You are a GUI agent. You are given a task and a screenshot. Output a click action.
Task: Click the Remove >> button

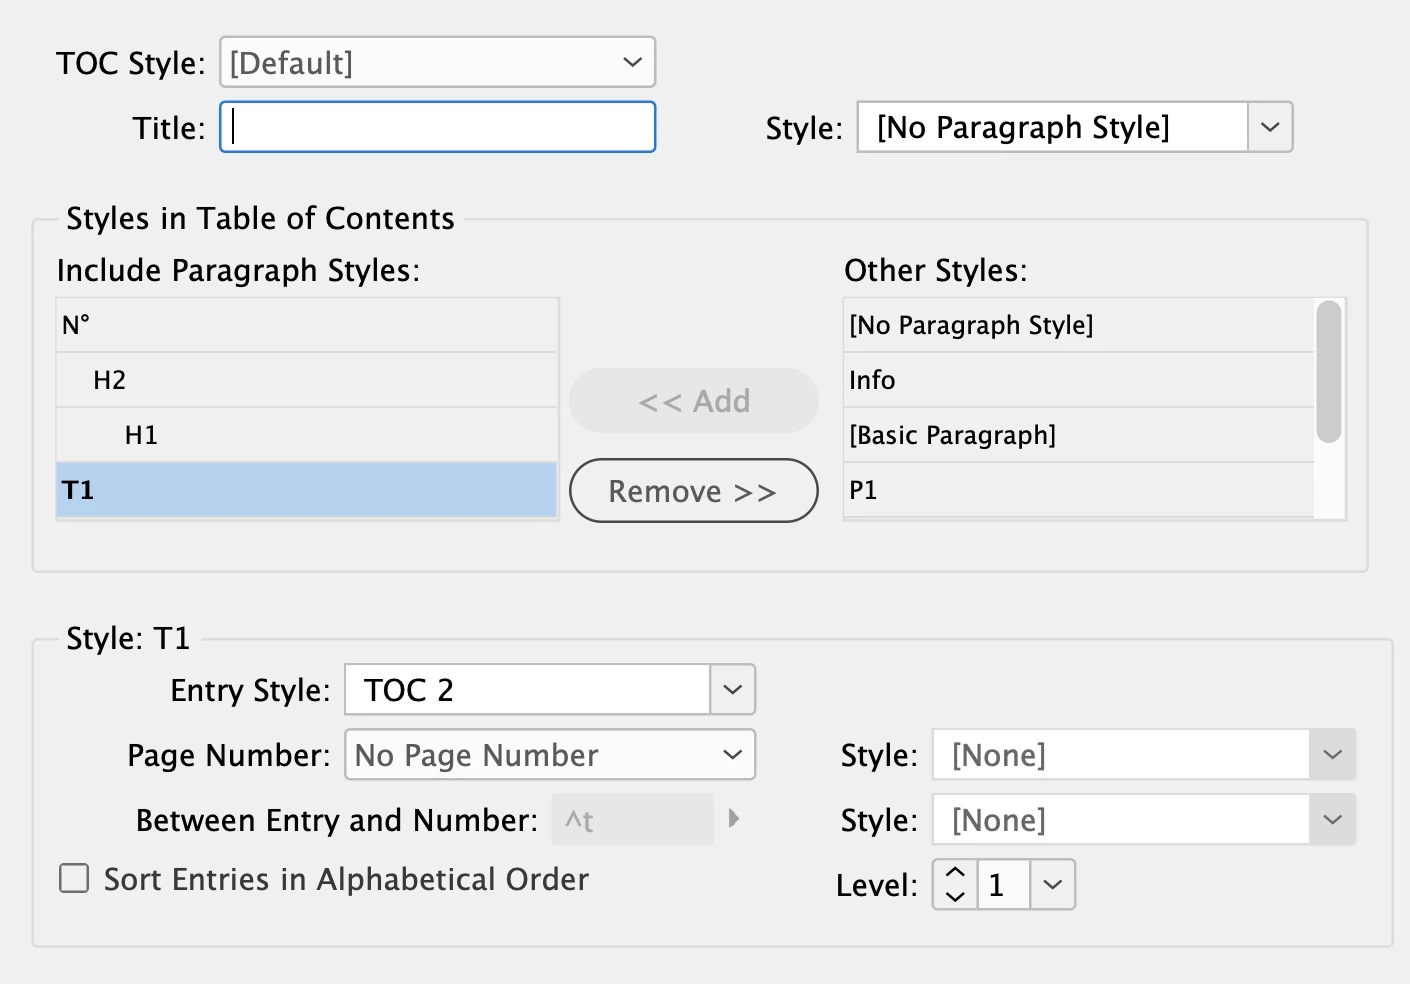693,491
